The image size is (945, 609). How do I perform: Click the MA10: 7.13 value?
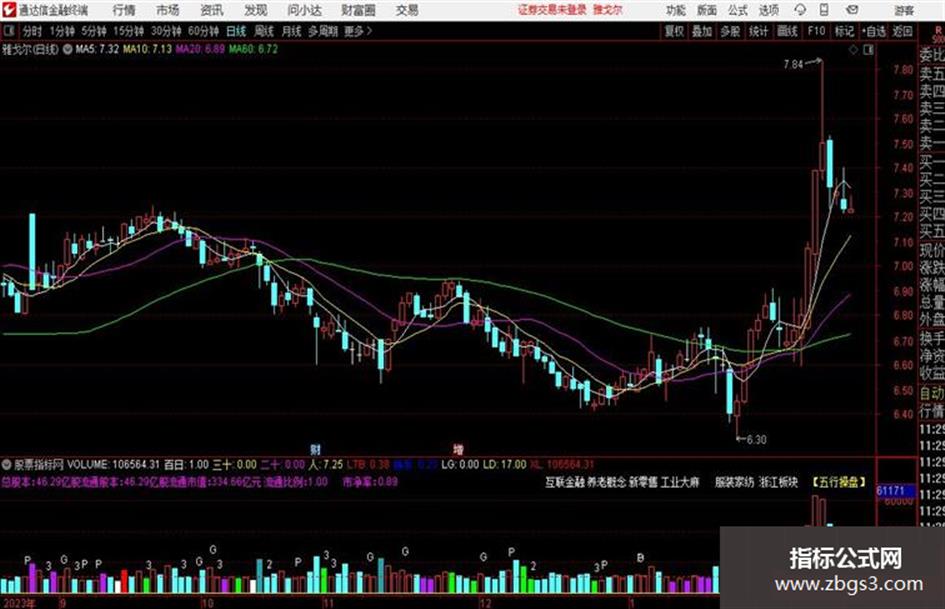pos(147,49)
